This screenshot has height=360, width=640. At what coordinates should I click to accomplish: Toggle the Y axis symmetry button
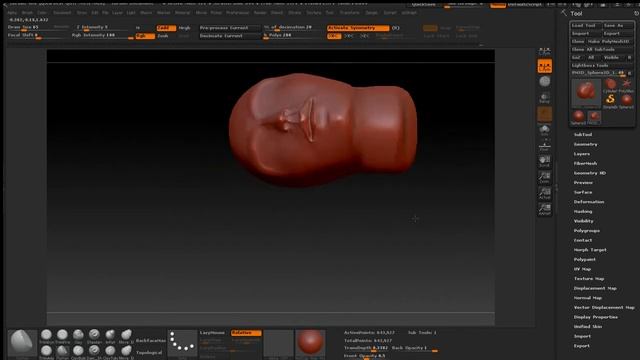coord(349,36)
